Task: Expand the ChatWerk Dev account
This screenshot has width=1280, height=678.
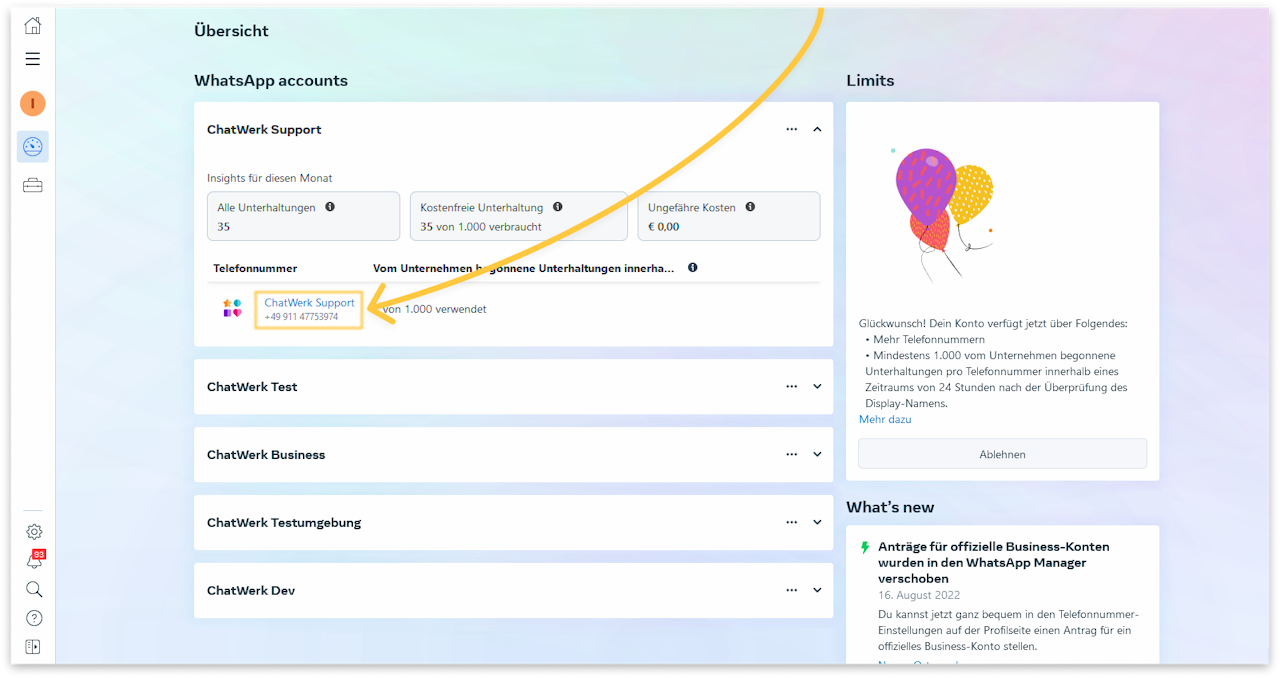Action: pos(817,590)
